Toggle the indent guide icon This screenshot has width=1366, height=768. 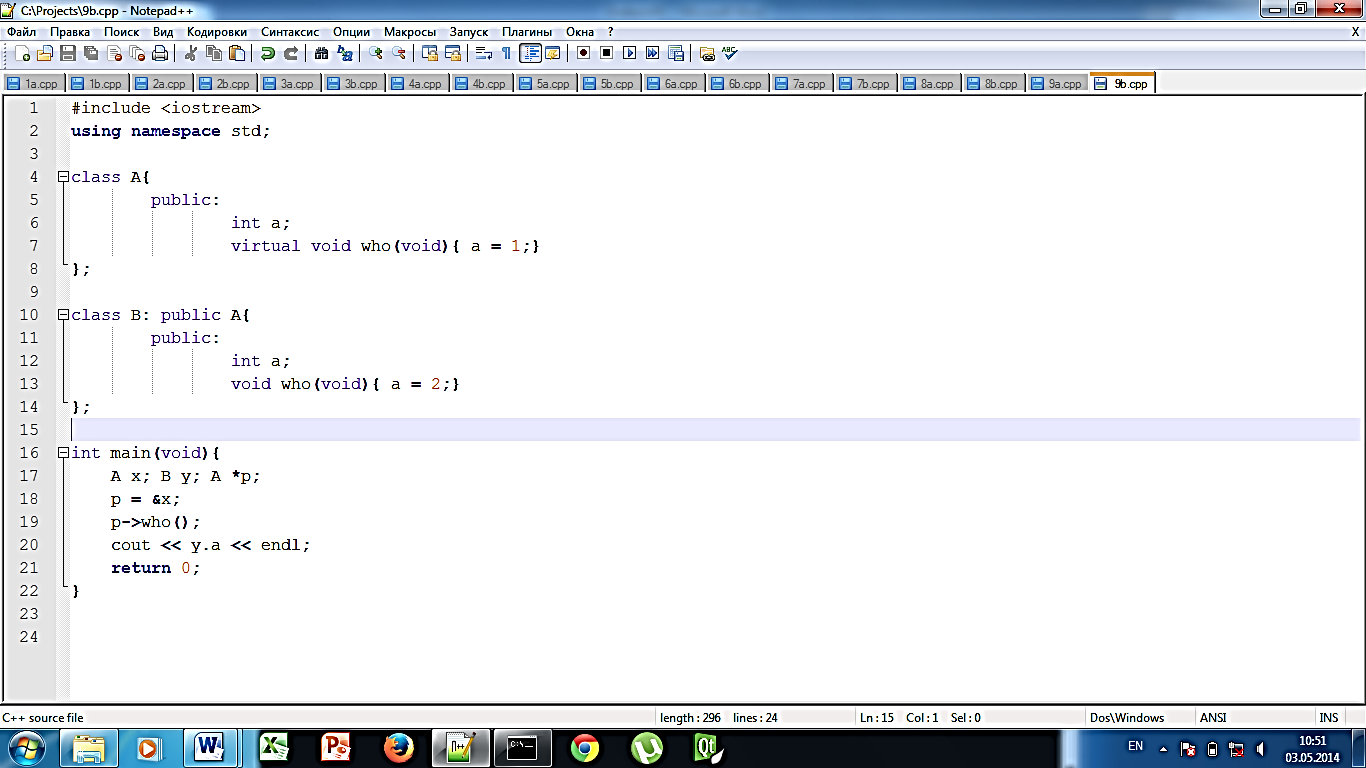pyautogui.click(x=530, y=53)
